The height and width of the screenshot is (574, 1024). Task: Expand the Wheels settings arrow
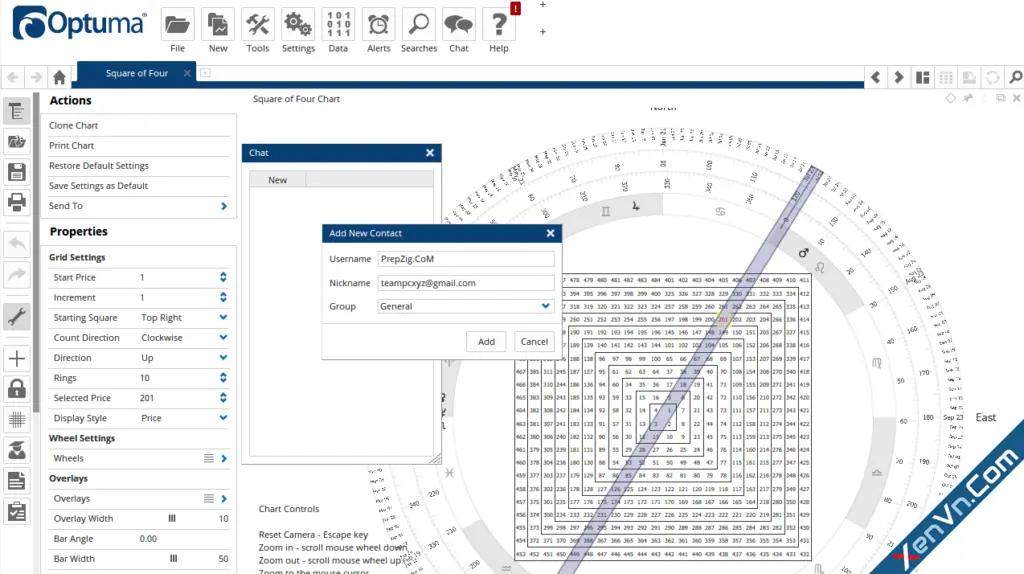pyautogui.click(x=224, y=458)
